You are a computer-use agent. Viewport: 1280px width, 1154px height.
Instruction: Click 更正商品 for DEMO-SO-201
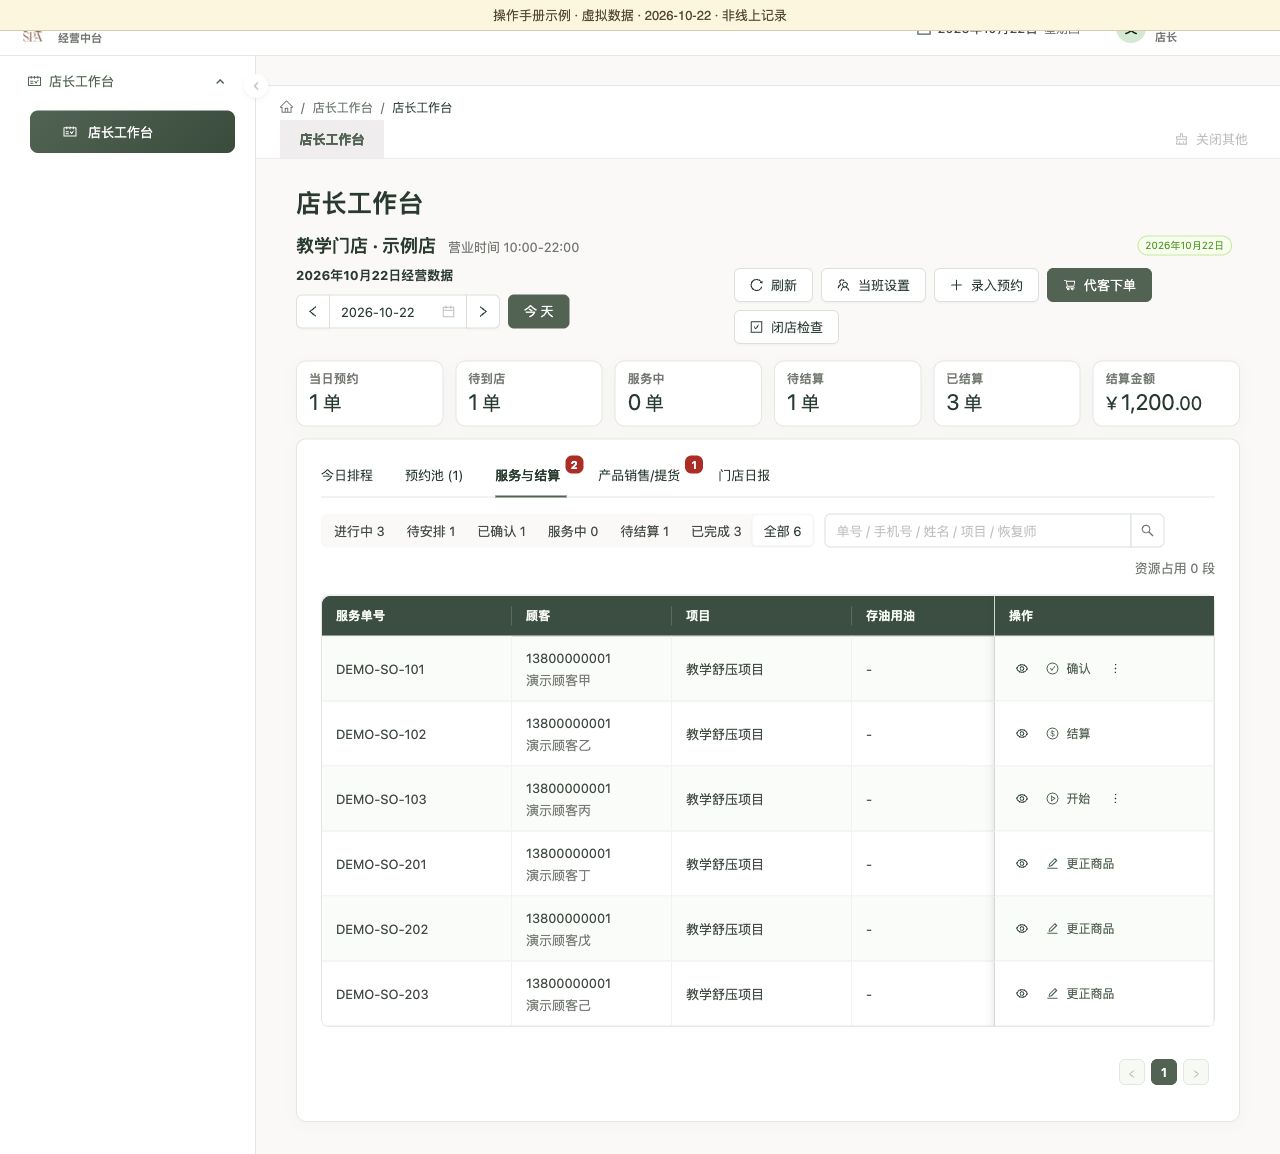[x=1080, y=864]
